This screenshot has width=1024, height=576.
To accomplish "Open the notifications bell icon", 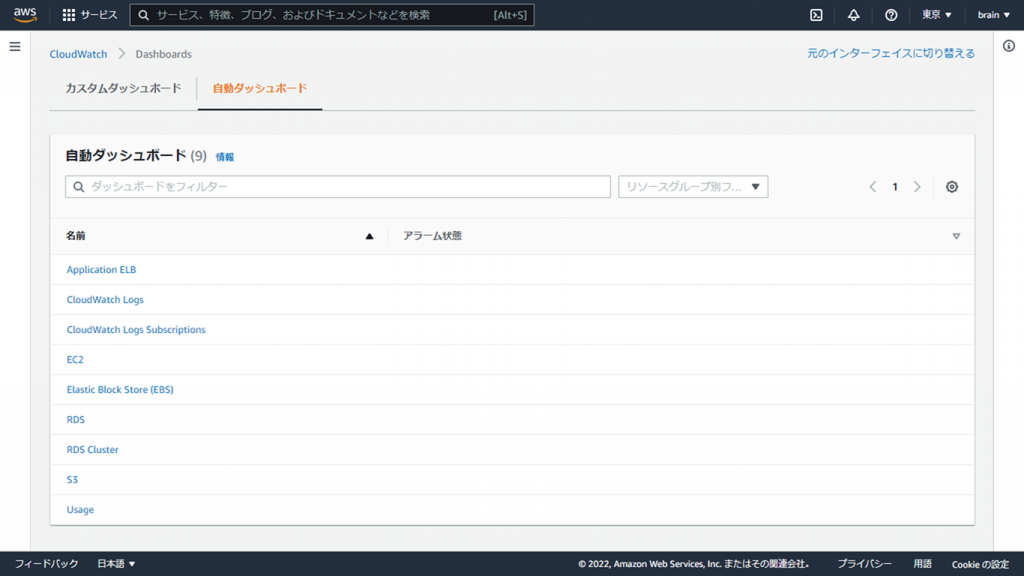I will (x=854, y=15).
